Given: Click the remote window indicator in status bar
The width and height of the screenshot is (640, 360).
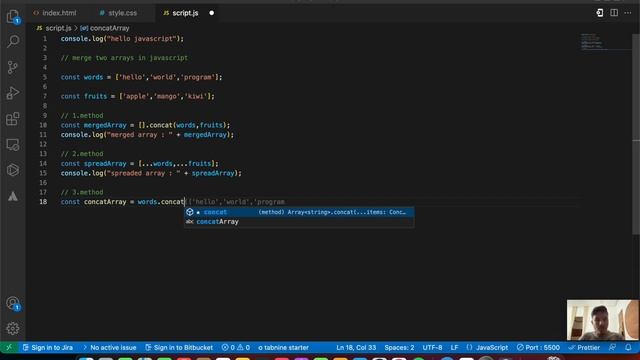Looking at the screenshot, I should coord(9,347).
